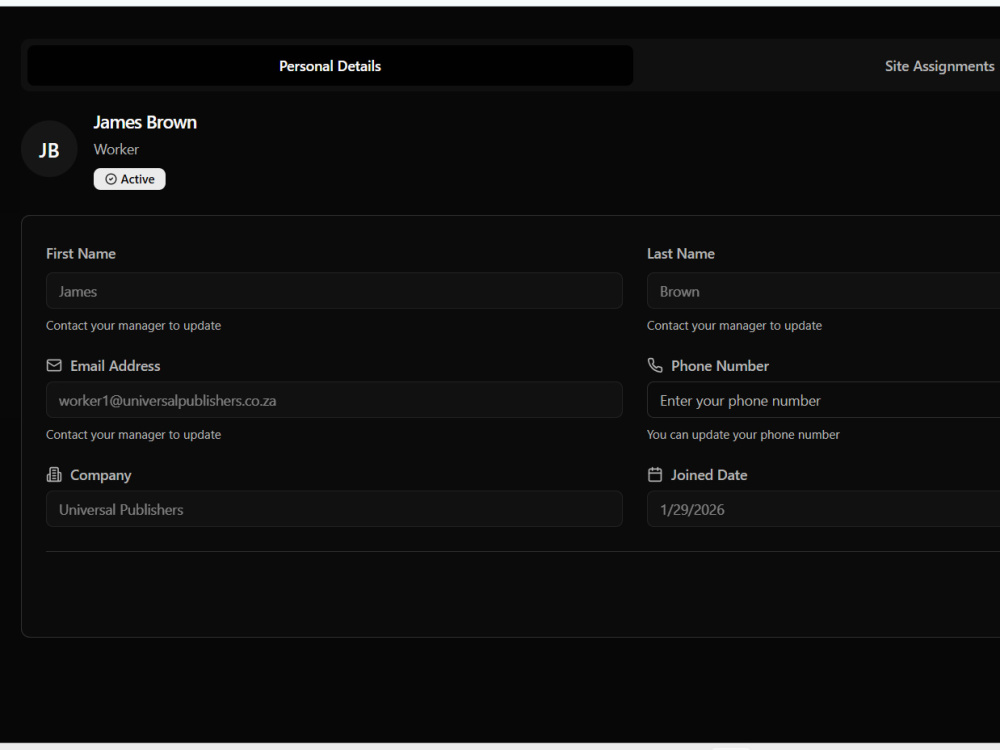The image size is (1000, 750).
Task: Click the First Name label
Action: point(80,254)
